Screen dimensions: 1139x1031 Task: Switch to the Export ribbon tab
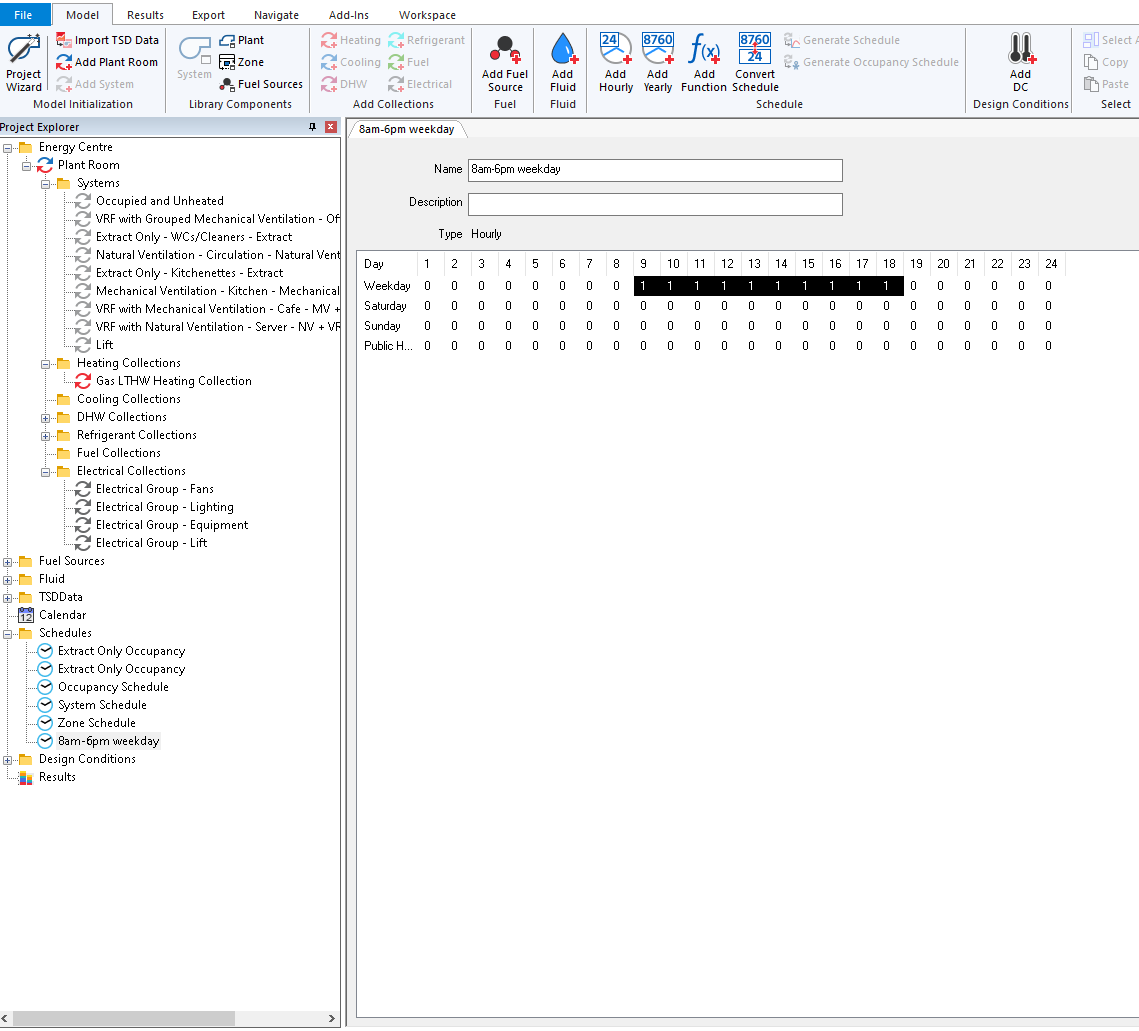click(x=208, y=15)
